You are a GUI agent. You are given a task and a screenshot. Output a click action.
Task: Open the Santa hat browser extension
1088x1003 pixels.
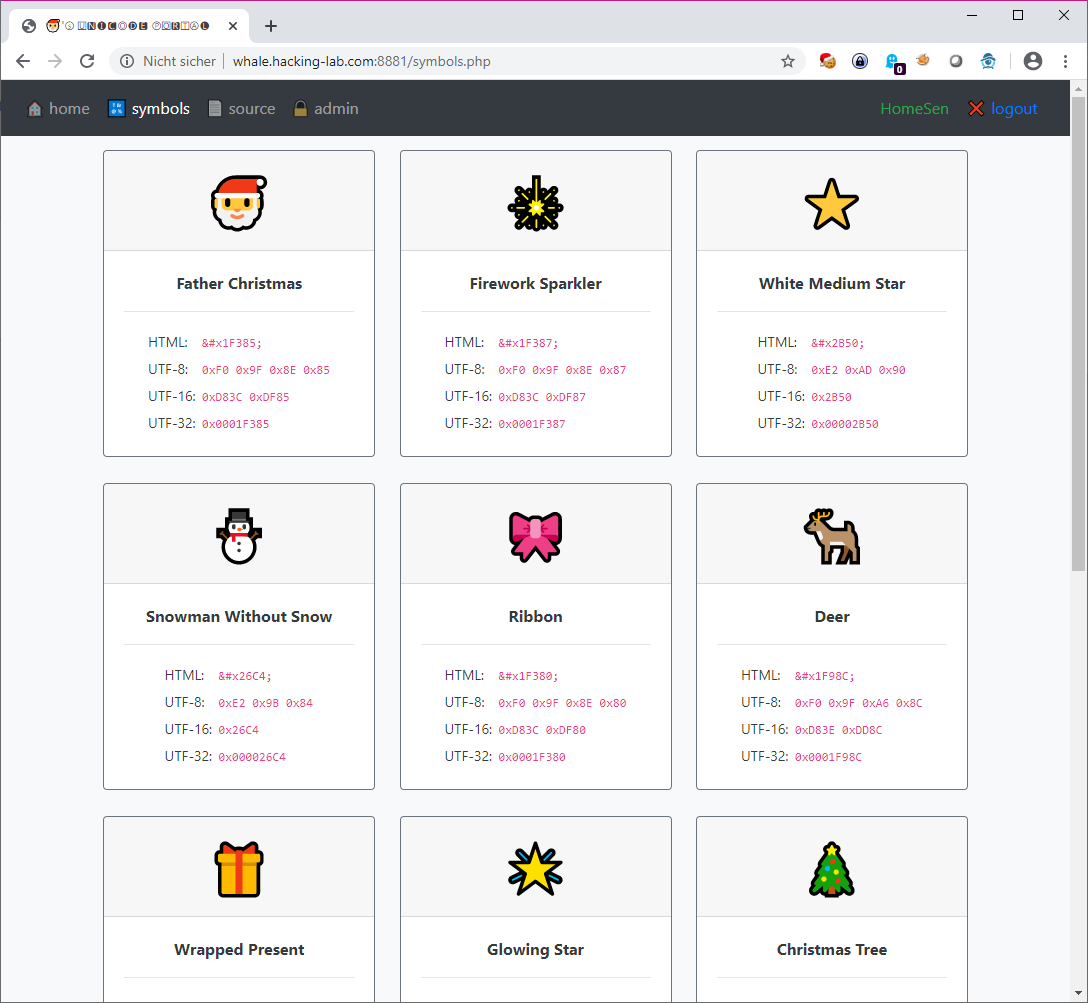pos(827,61)
